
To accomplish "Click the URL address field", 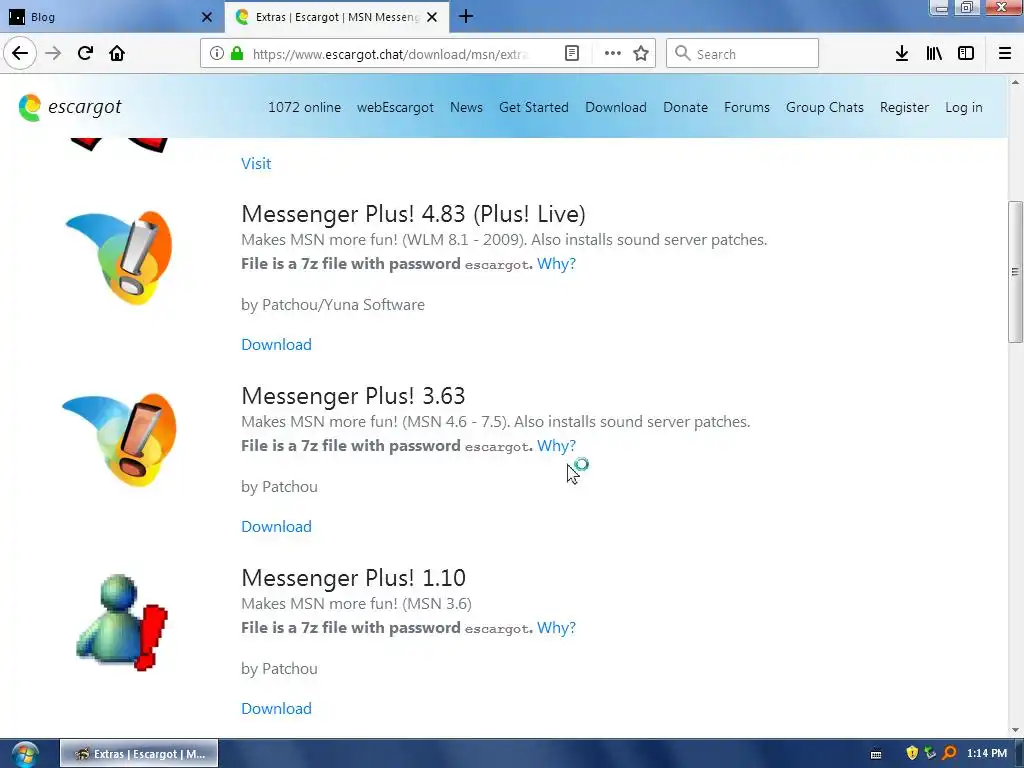I will click(x=392, y=54).
